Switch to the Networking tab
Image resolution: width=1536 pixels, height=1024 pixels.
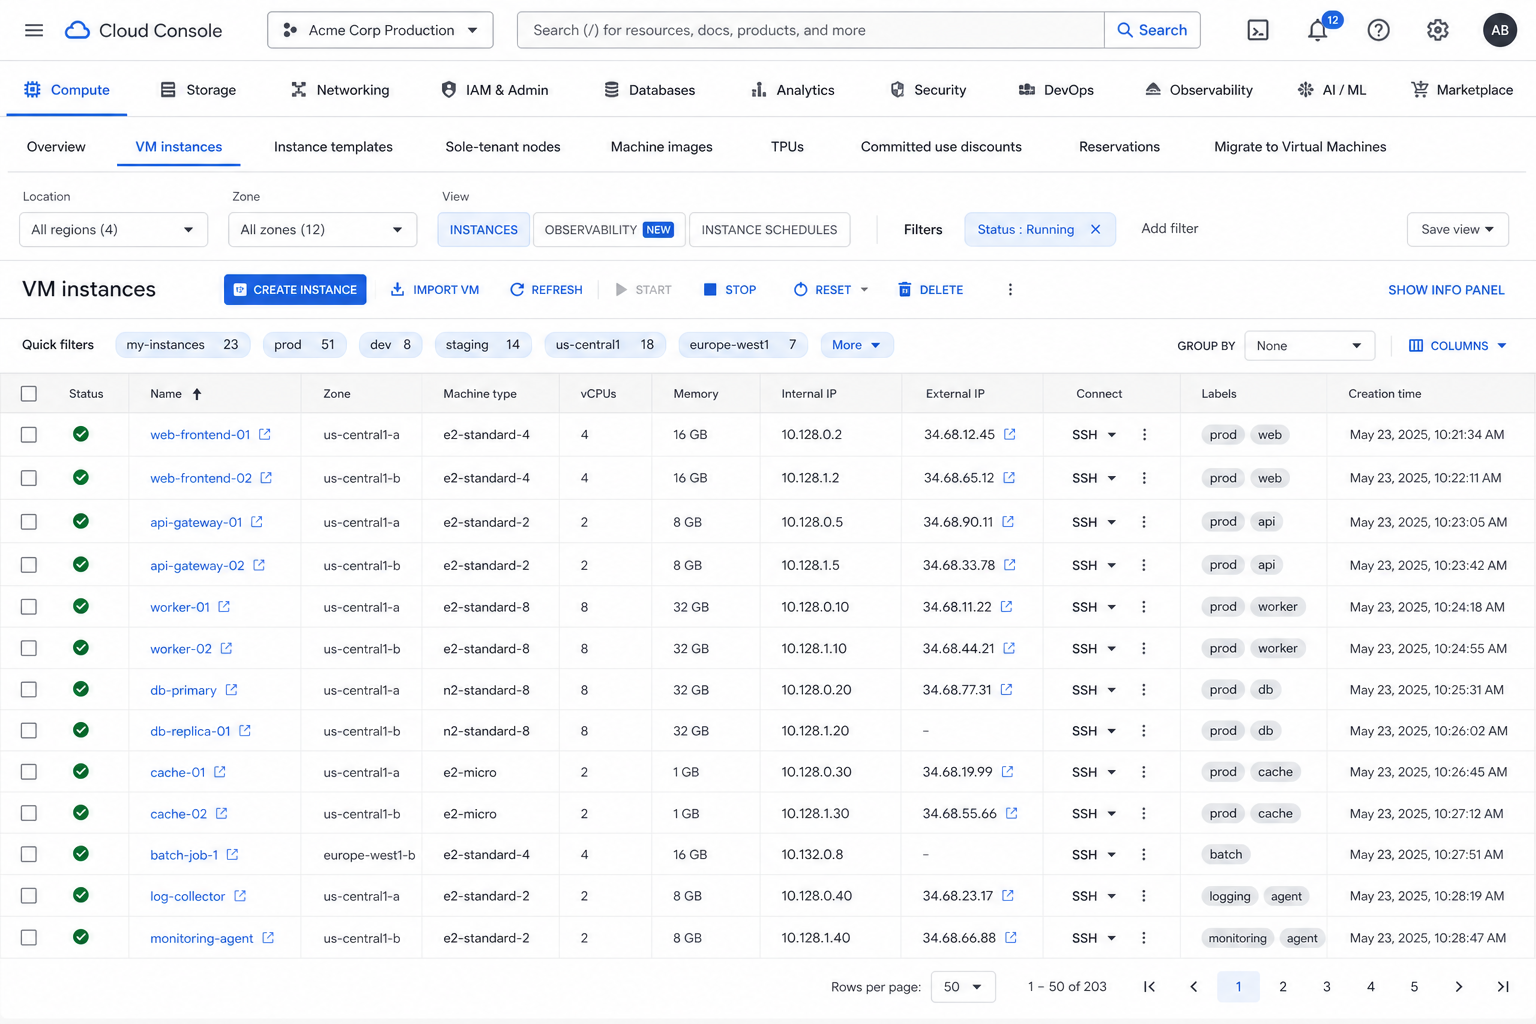pyautogui.click(x=340, y=90)
